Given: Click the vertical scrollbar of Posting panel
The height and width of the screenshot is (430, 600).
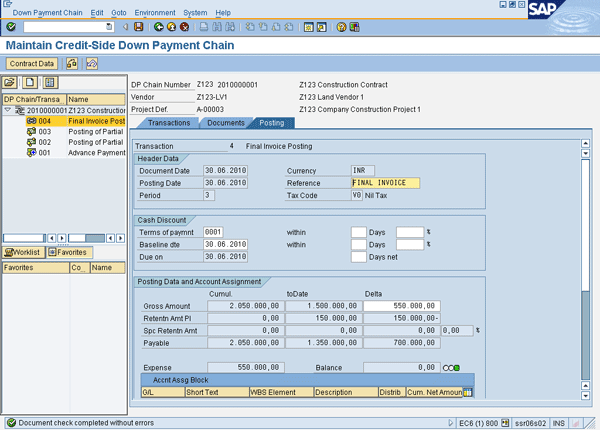Looking at the screenshot, I should (586, 250).
